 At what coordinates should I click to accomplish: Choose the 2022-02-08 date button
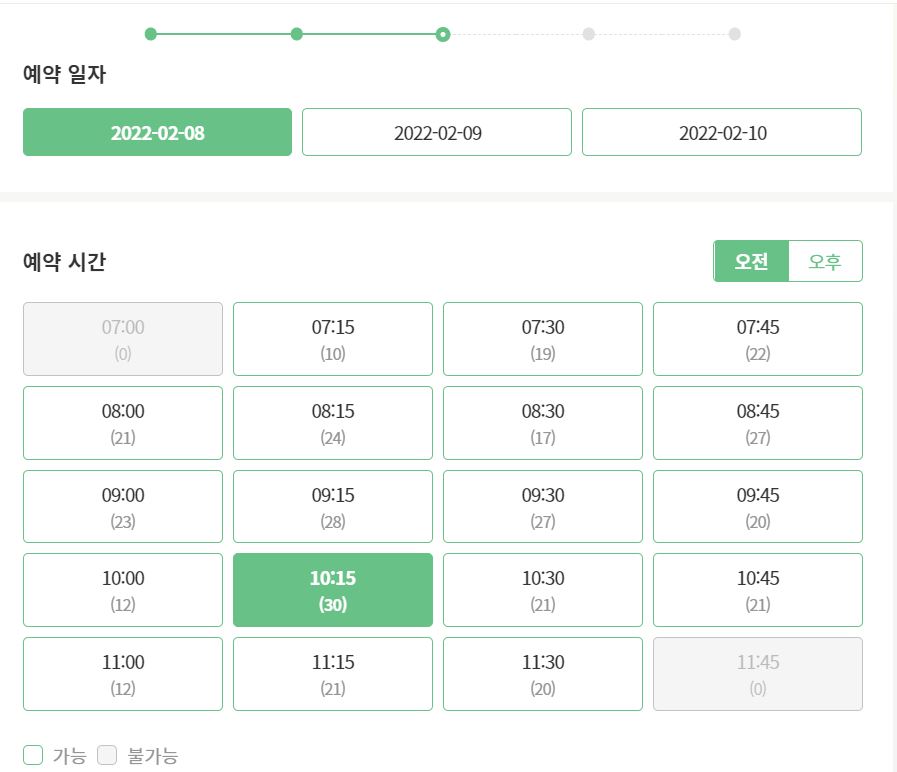[x=157, y=132]
